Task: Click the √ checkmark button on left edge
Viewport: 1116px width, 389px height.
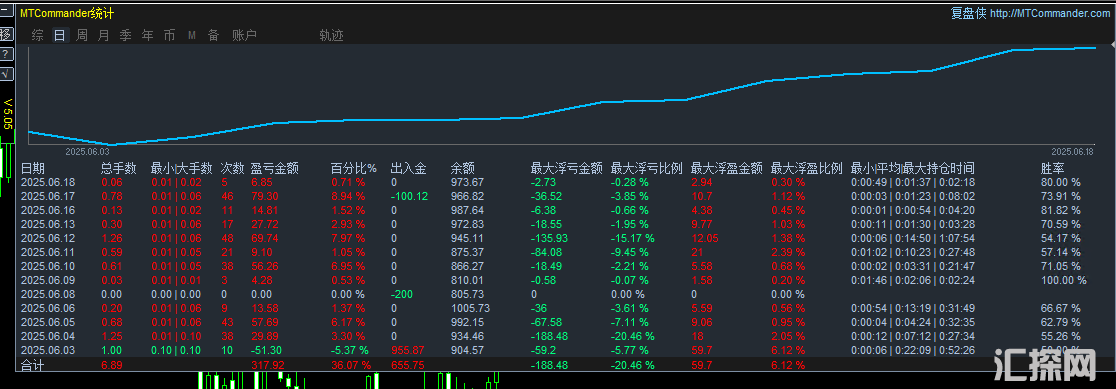Action: coord(6,74)
